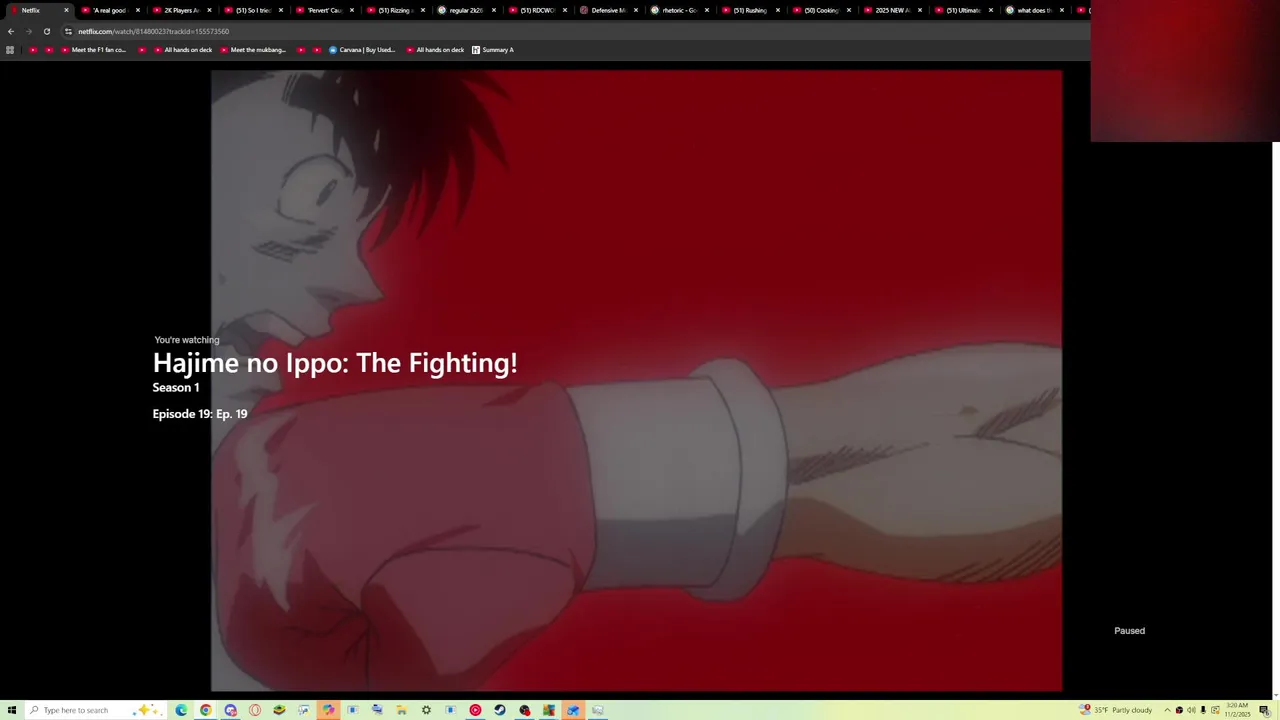Click the paused video frame to resume

point(636,380)
